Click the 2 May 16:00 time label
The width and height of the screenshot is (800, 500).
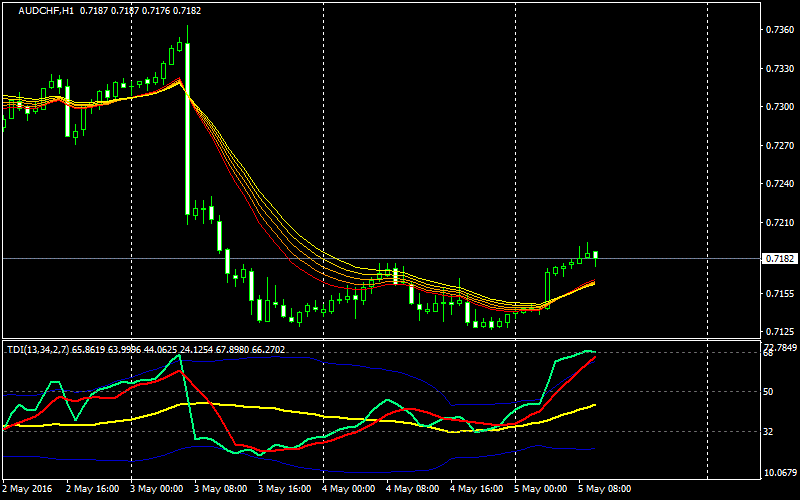pyautogui.click(x=93, y=489)
